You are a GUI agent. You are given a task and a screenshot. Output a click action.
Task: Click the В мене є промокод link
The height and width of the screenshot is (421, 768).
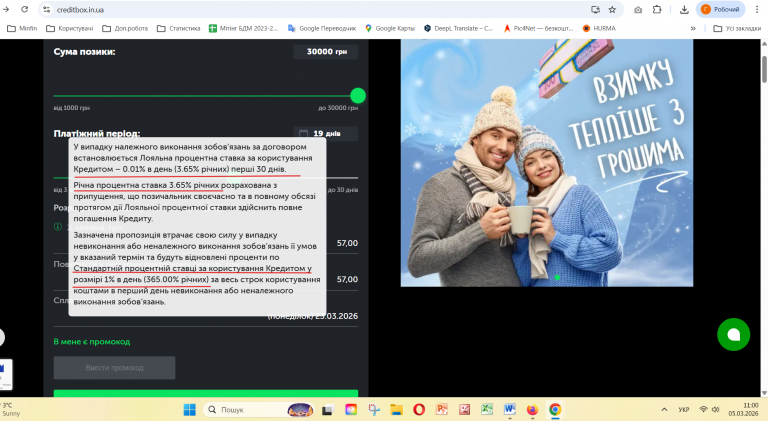tap(92, 342)
